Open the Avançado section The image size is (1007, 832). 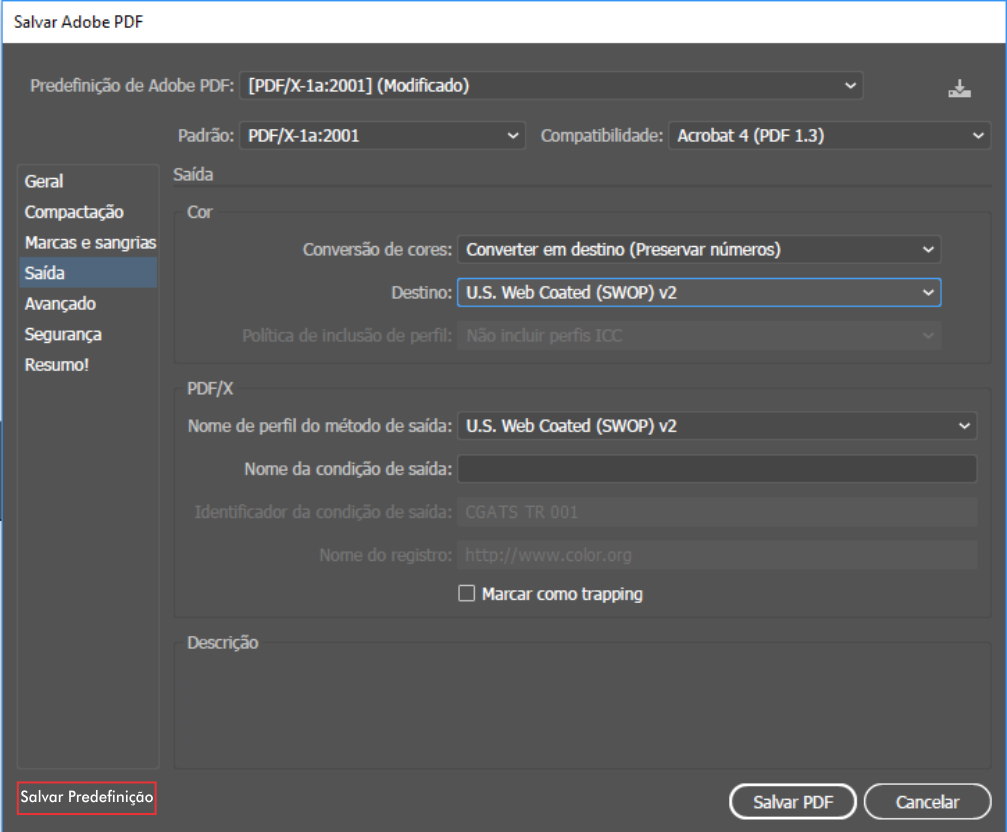pyautogui.click(x=60, y=304)
